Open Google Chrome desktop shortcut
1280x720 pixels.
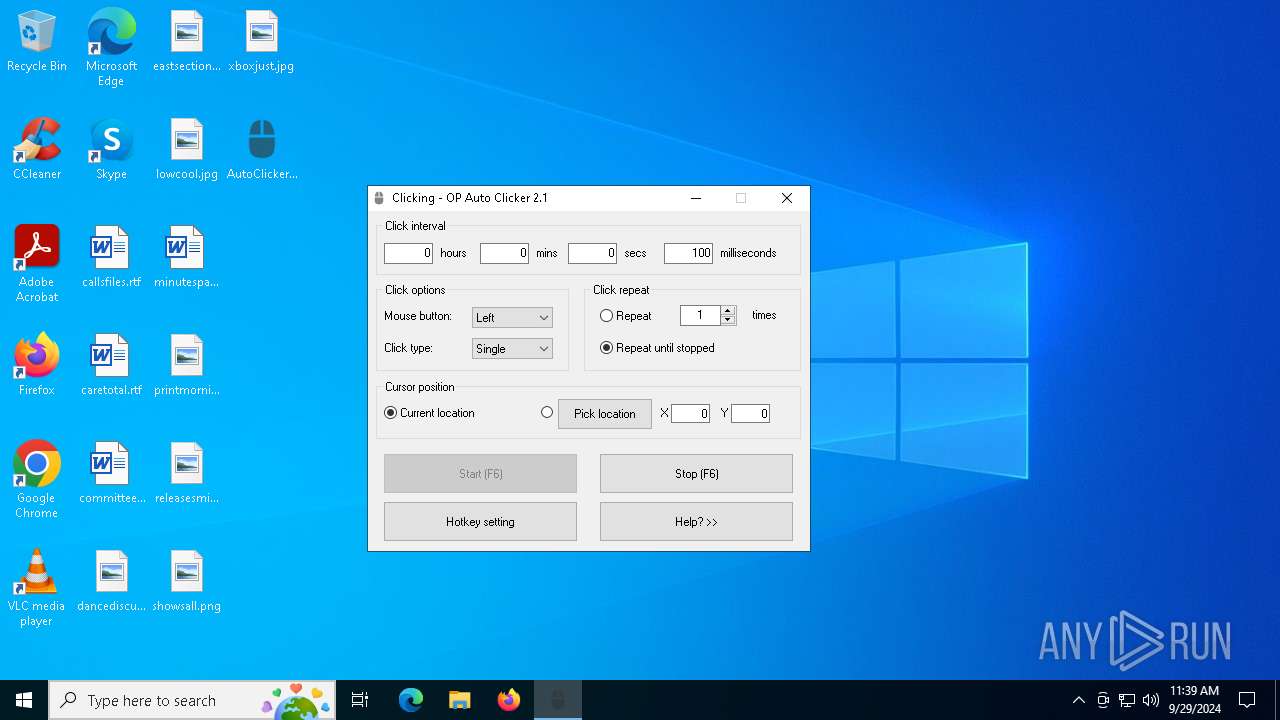[37, 479]
